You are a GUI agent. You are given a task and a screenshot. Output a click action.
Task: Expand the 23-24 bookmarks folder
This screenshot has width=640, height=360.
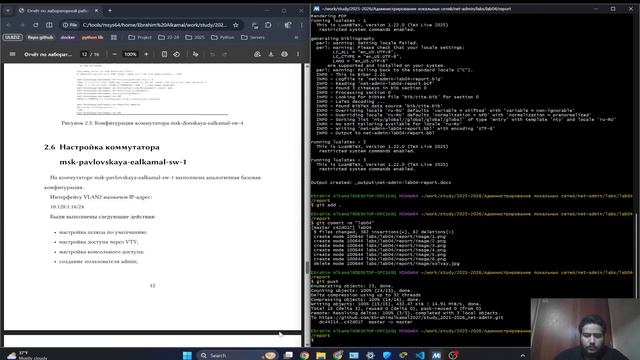(169, 37)
